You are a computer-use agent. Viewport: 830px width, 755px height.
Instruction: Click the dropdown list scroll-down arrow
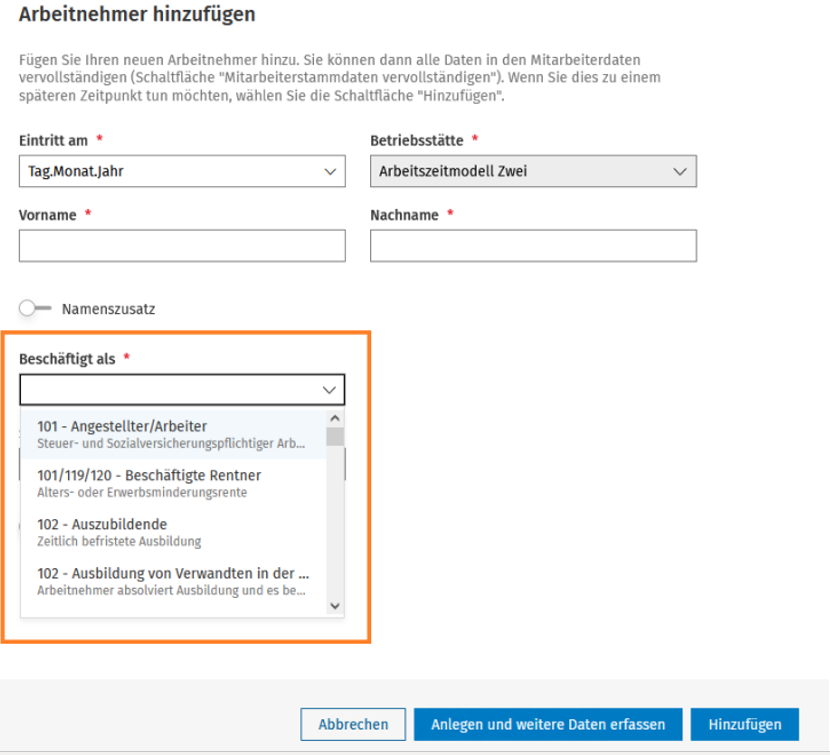pyautogui.click(x=335, y=606)
